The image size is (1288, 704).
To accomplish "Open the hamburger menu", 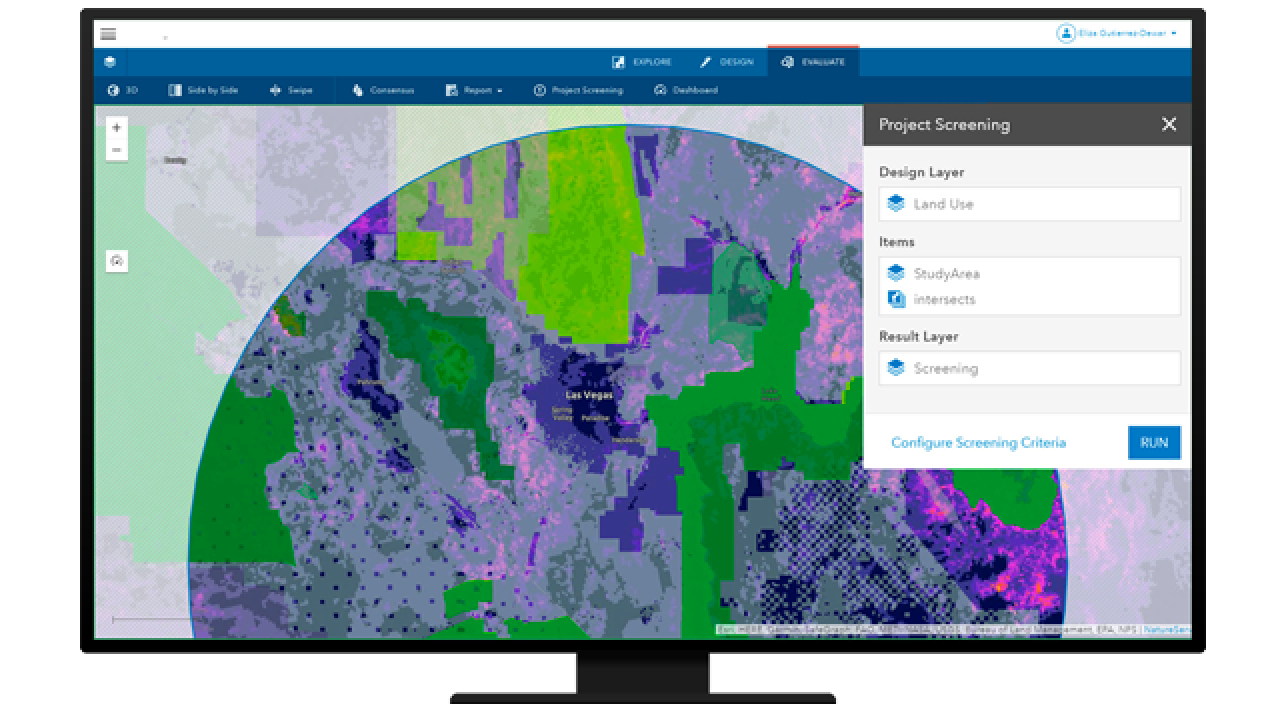I will point(108,34).
